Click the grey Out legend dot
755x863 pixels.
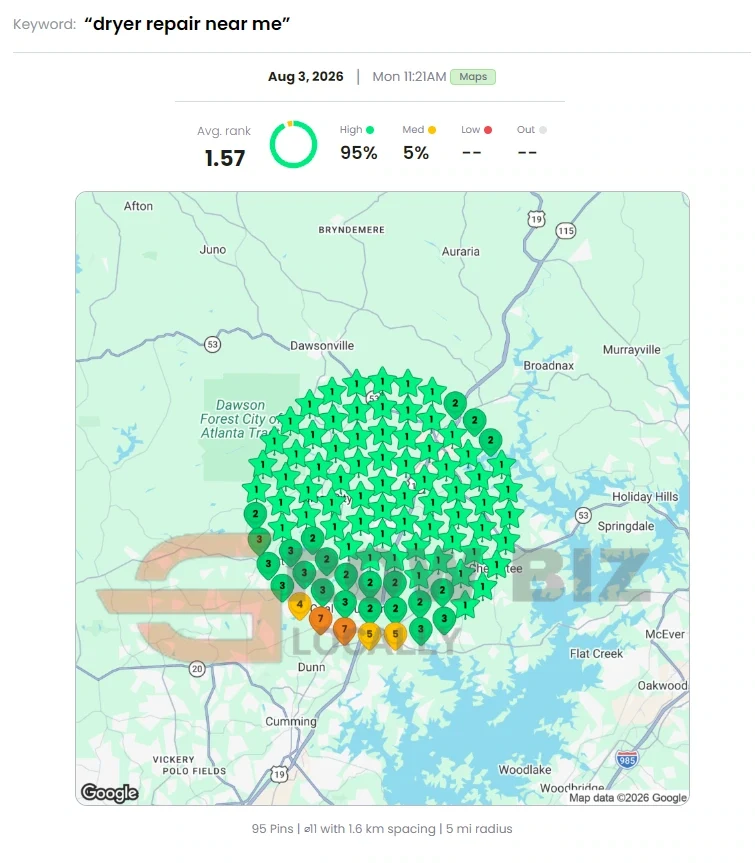pyautogui.click(x=543, y=130)
